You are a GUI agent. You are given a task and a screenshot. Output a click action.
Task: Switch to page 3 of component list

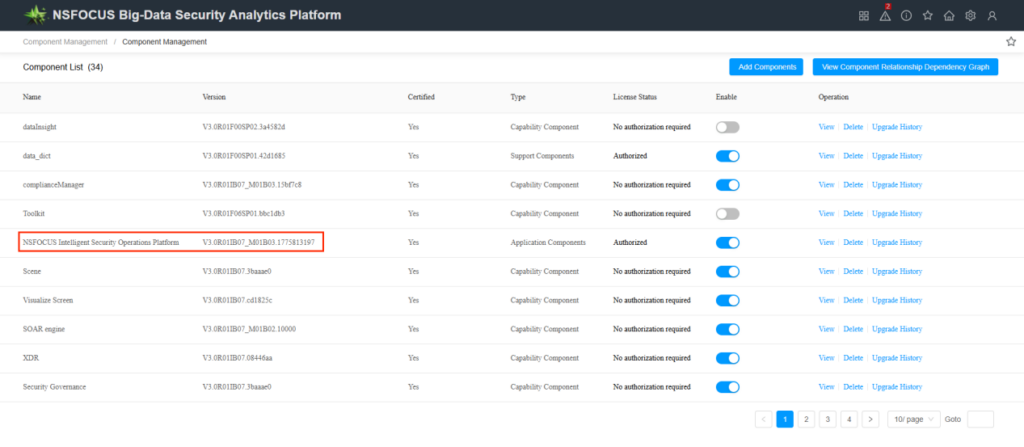[x=828, y=419]
